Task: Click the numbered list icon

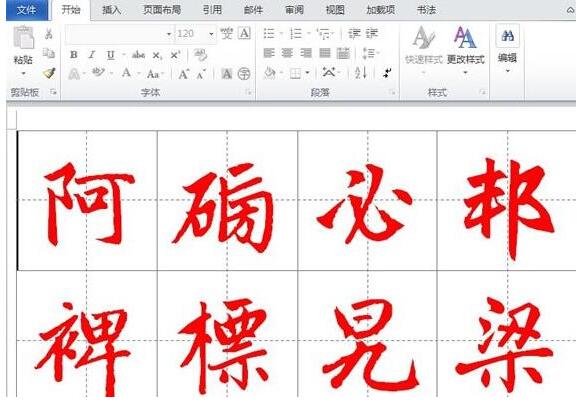Action: tap(296, 34)
